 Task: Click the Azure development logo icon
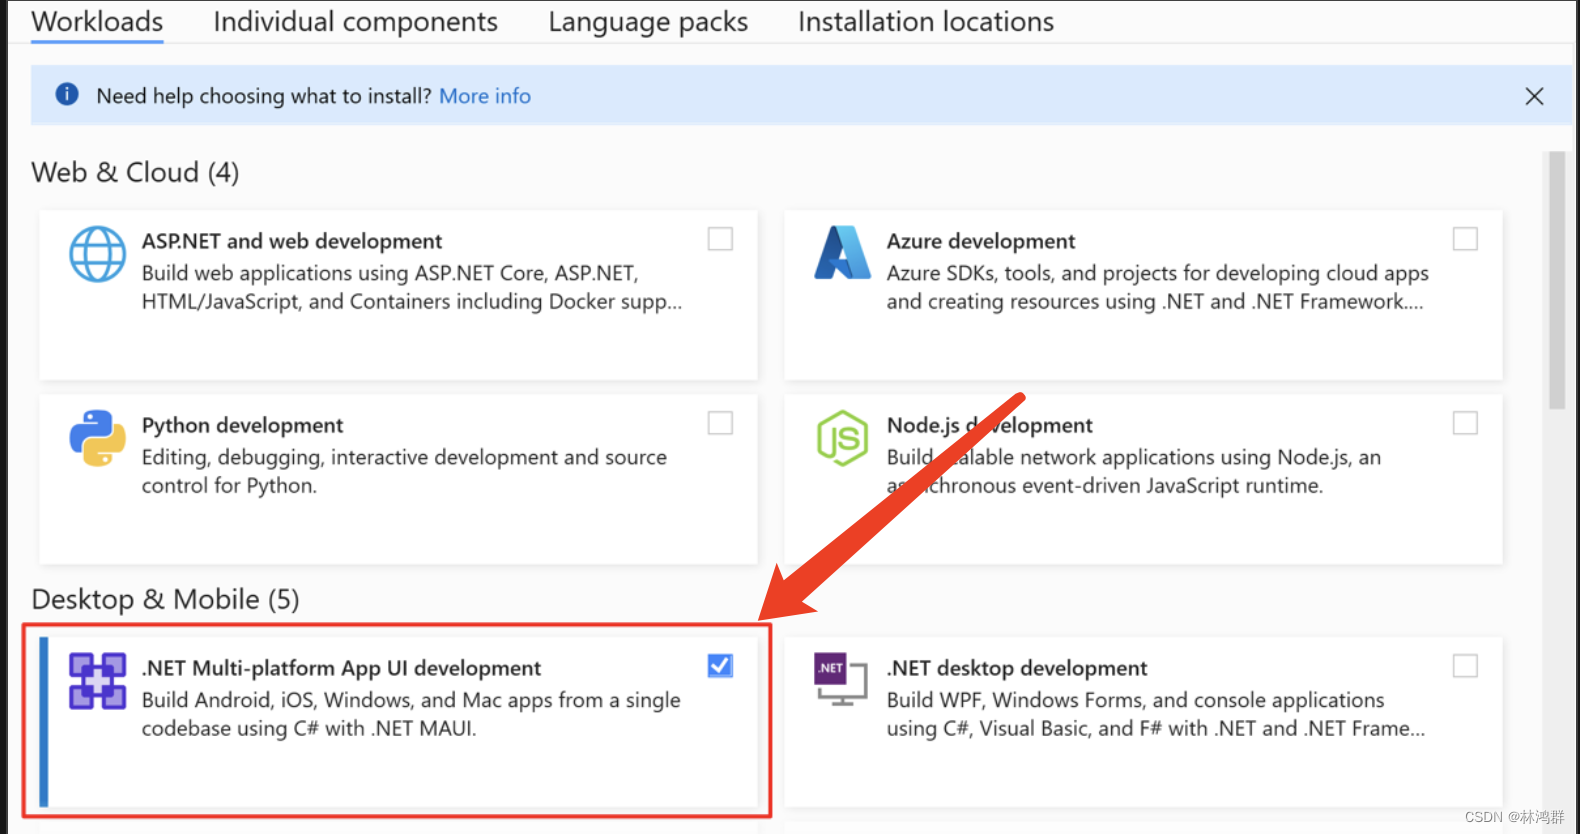click(842, 253)
